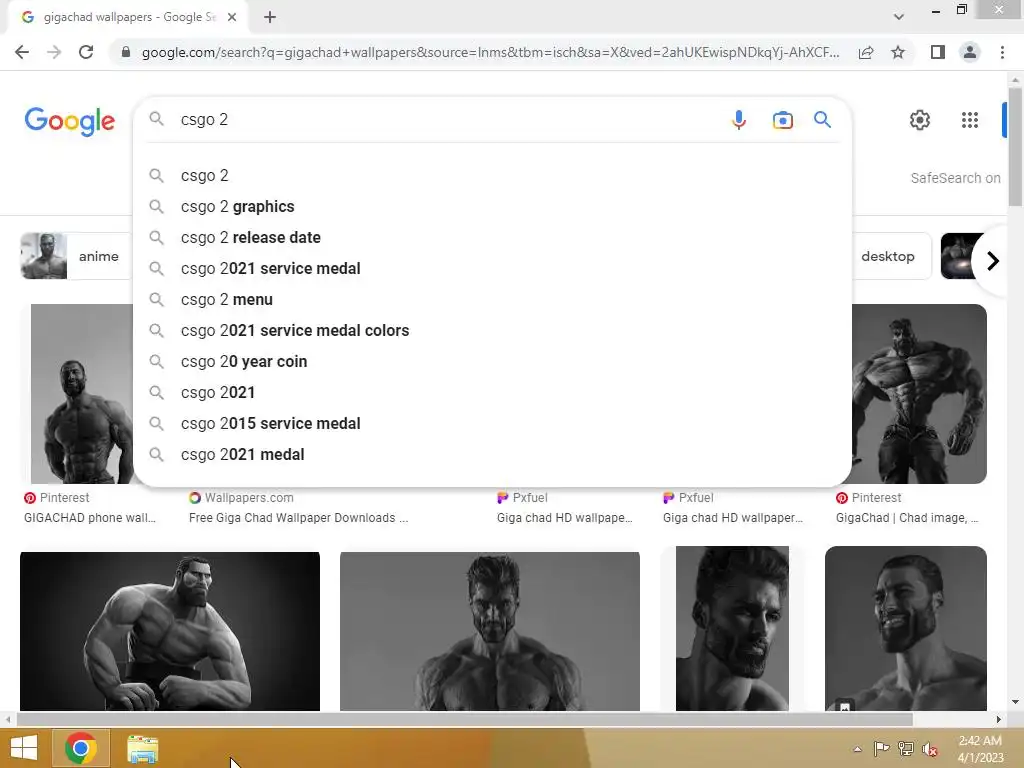Open the browser side panel

click(938, 52)
